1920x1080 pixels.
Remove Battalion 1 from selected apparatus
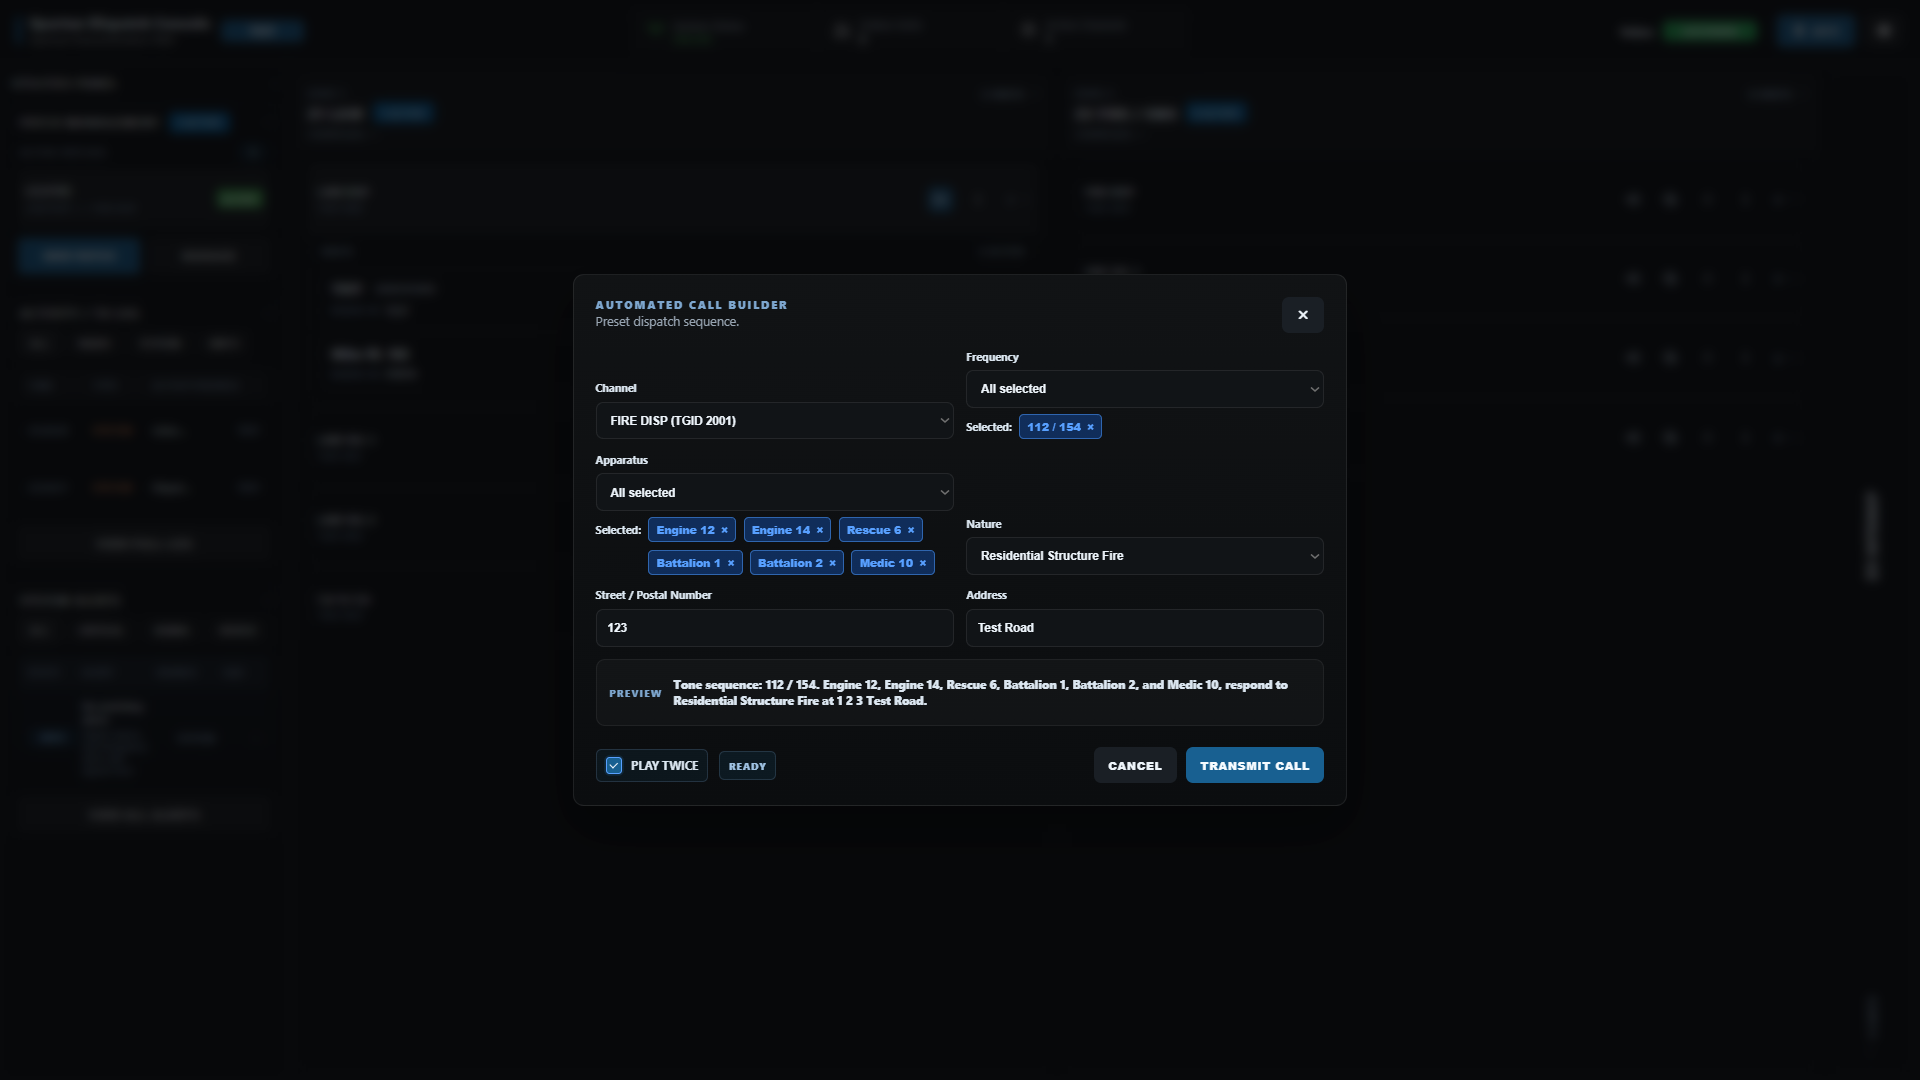click(x=731, y=563)
